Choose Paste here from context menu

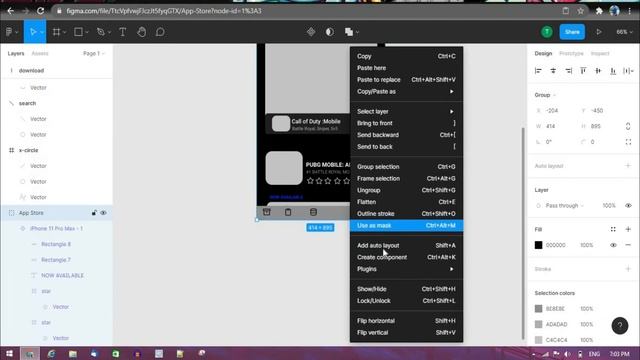[406, 68]
